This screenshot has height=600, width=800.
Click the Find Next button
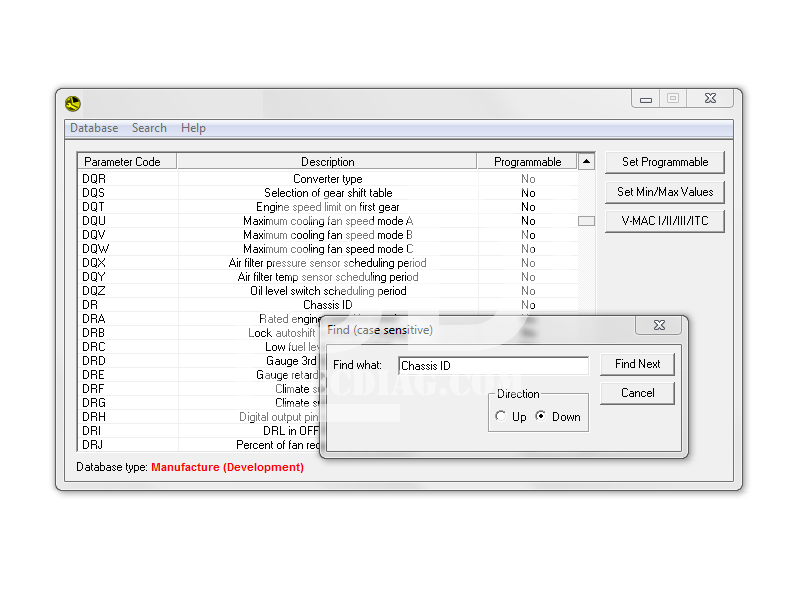[637, 364]
